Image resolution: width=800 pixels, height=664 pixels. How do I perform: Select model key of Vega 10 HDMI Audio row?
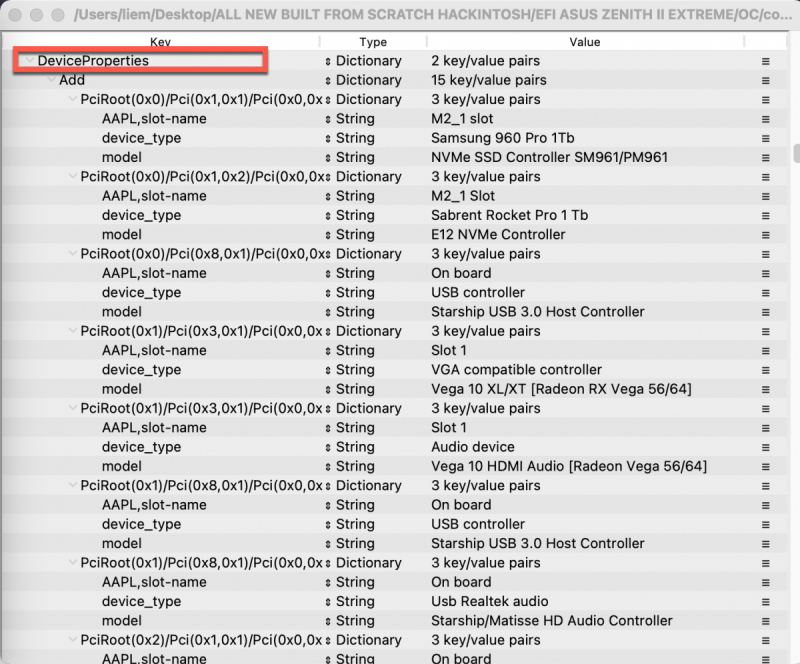tap(121, 466)
